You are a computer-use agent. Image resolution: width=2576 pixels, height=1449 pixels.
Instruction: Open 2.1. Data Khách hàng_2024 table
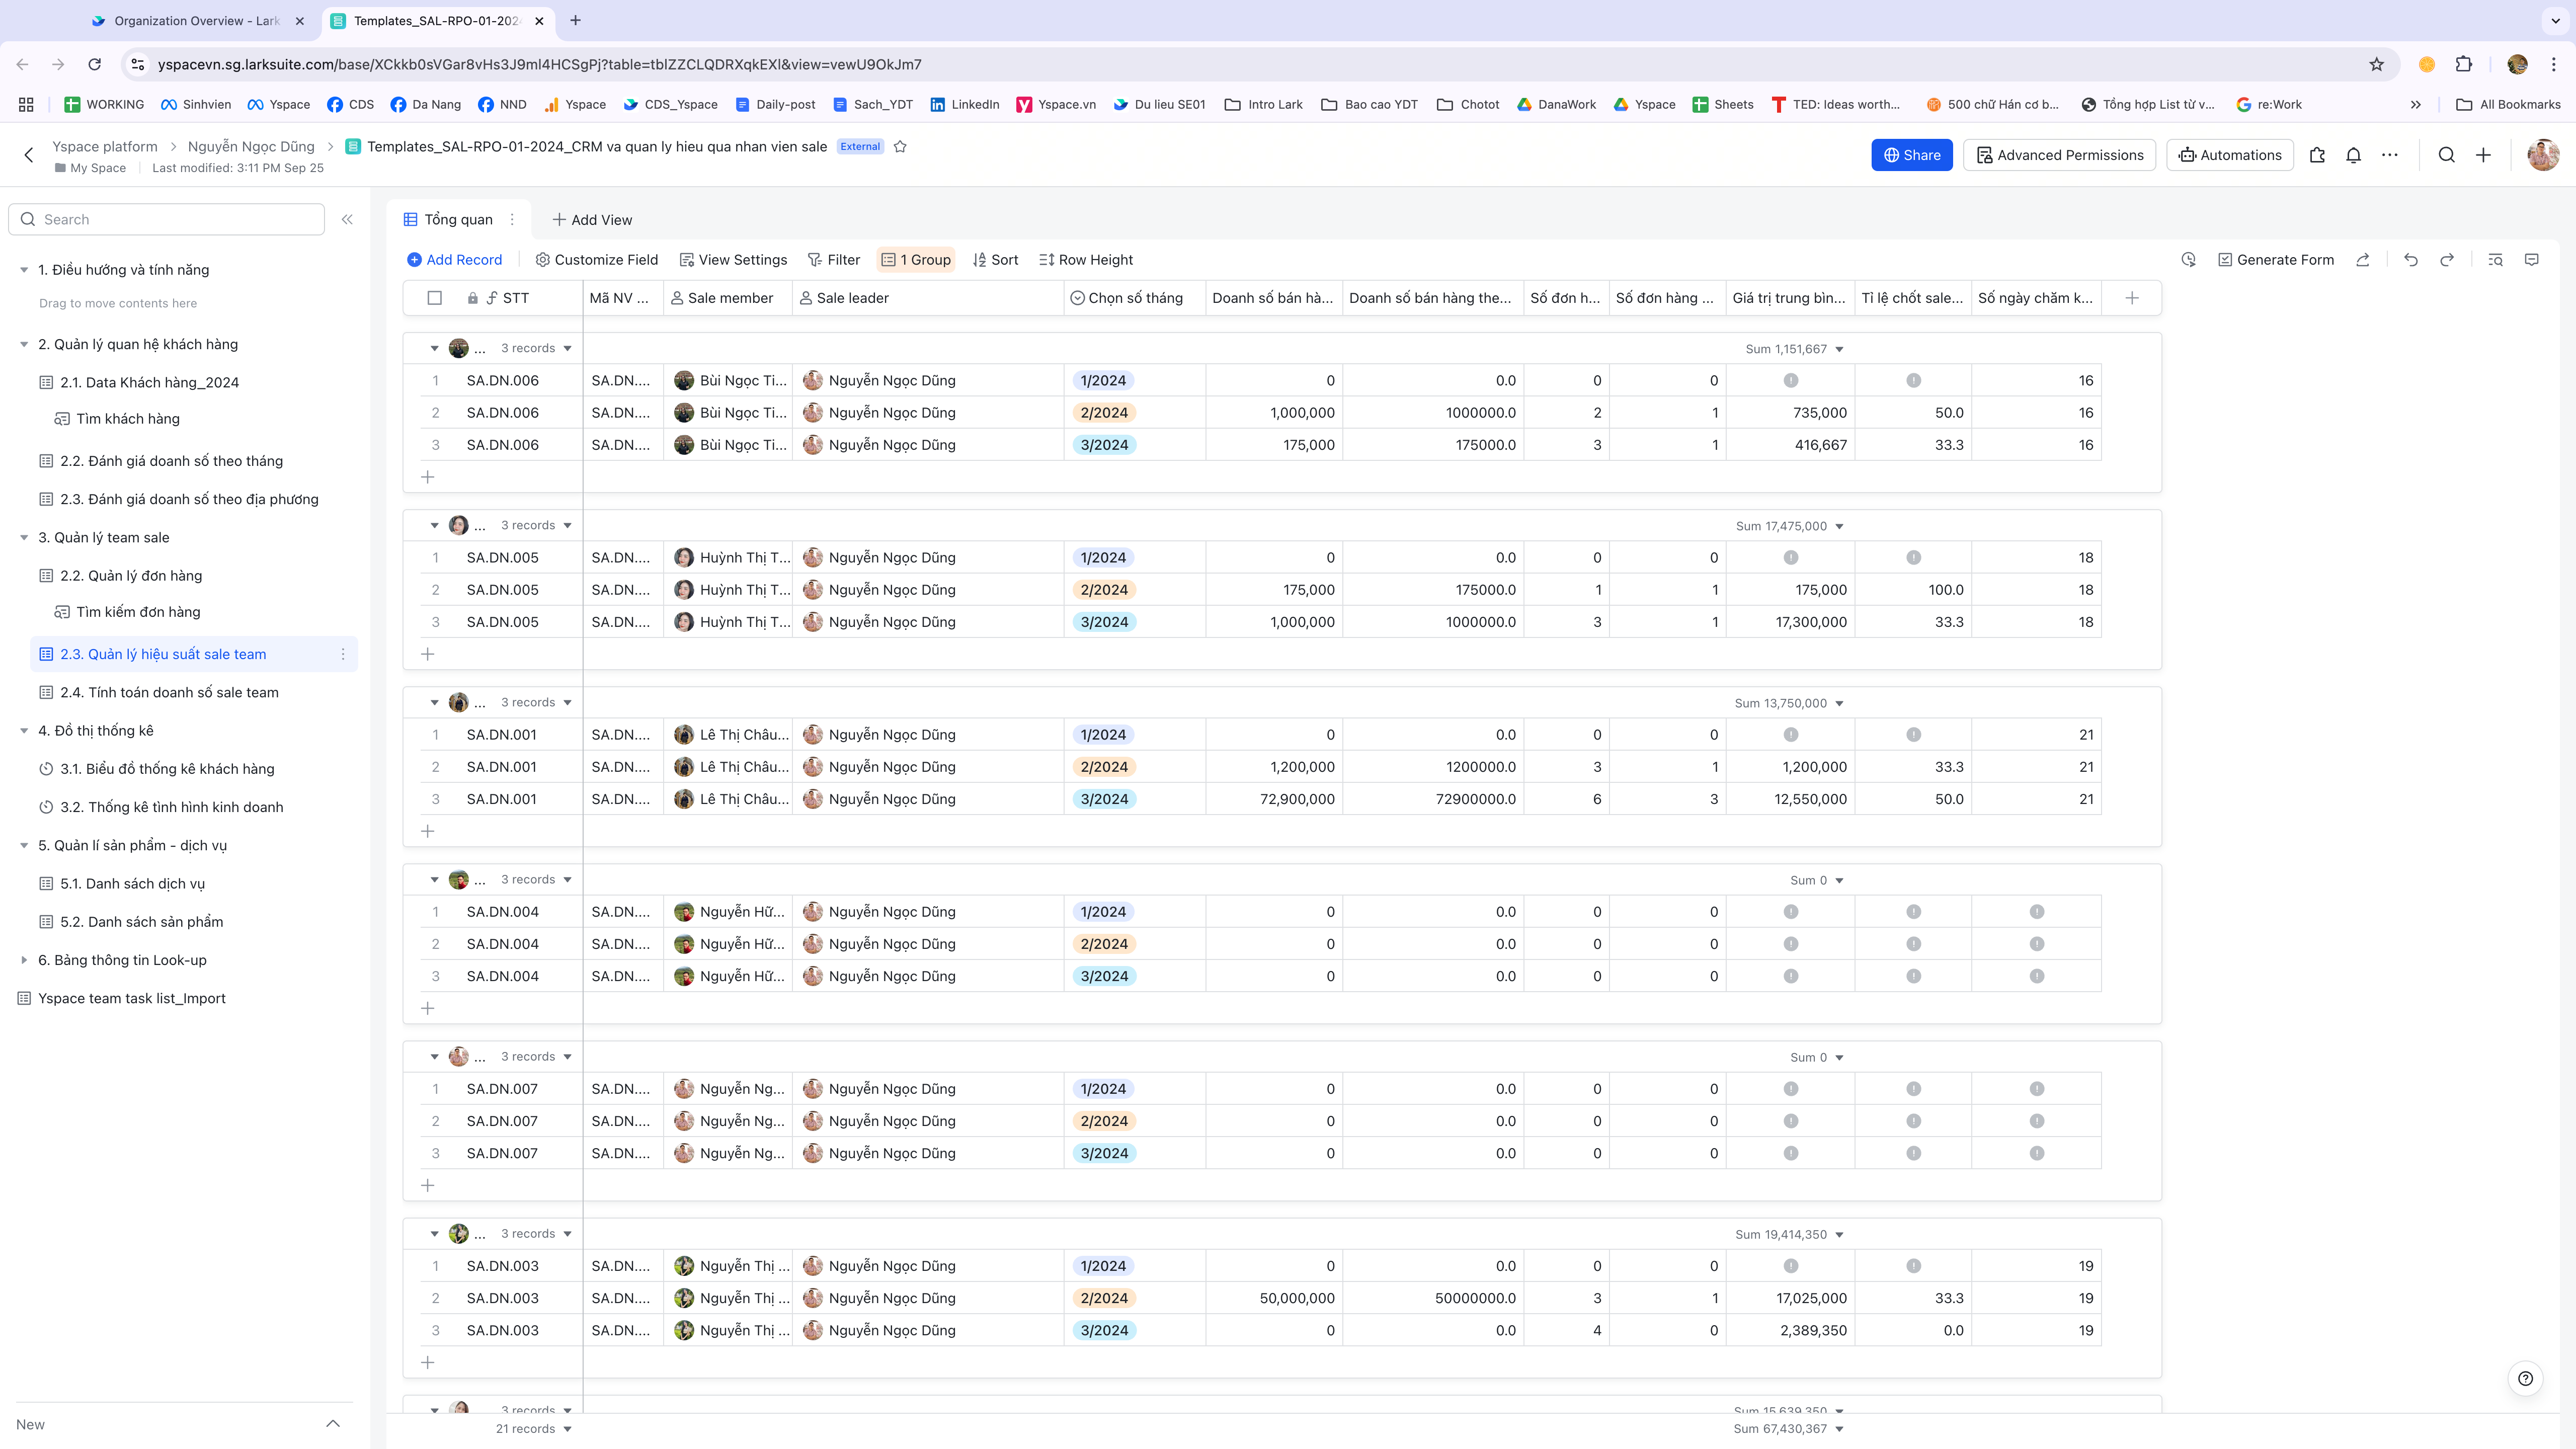pyautogui.click(x=149, y=382)
